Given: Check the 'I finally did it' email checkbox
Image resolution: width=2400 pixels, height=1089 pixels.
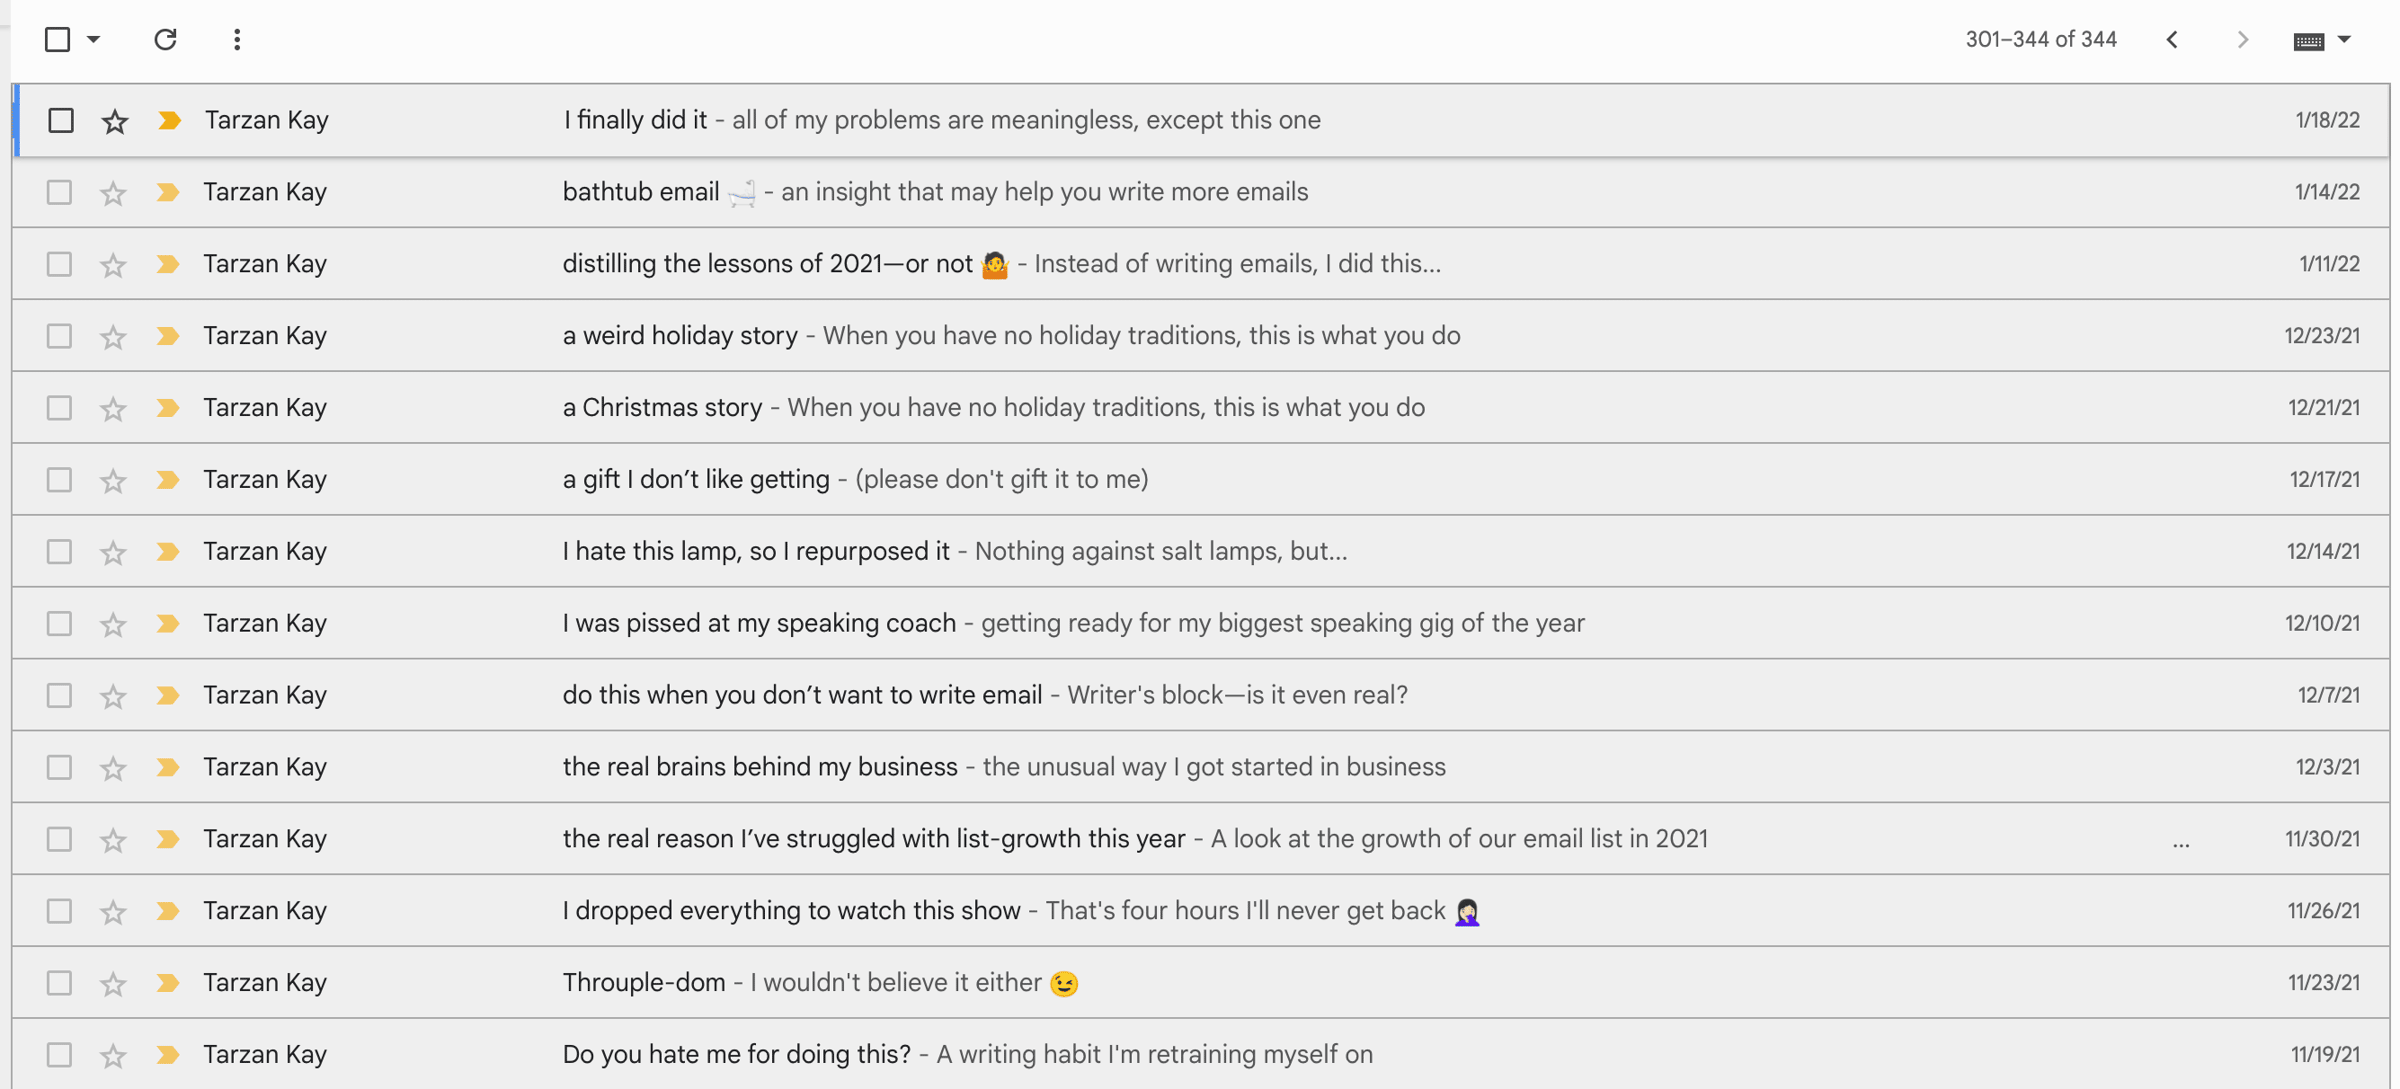Looking at the screenshot, I should 61,120.
